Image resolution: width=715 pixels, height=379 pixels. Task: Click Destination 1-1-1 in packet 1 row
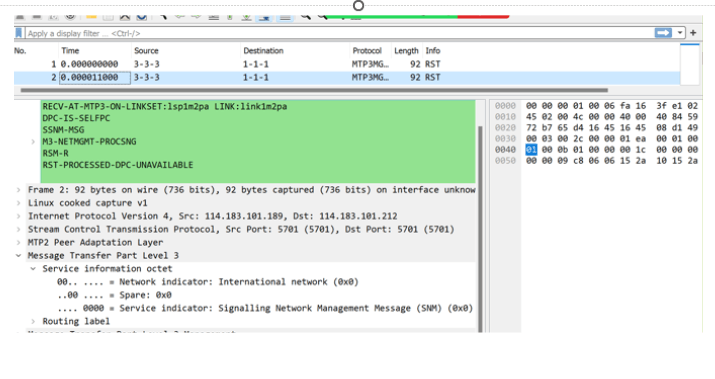point(255,64)
